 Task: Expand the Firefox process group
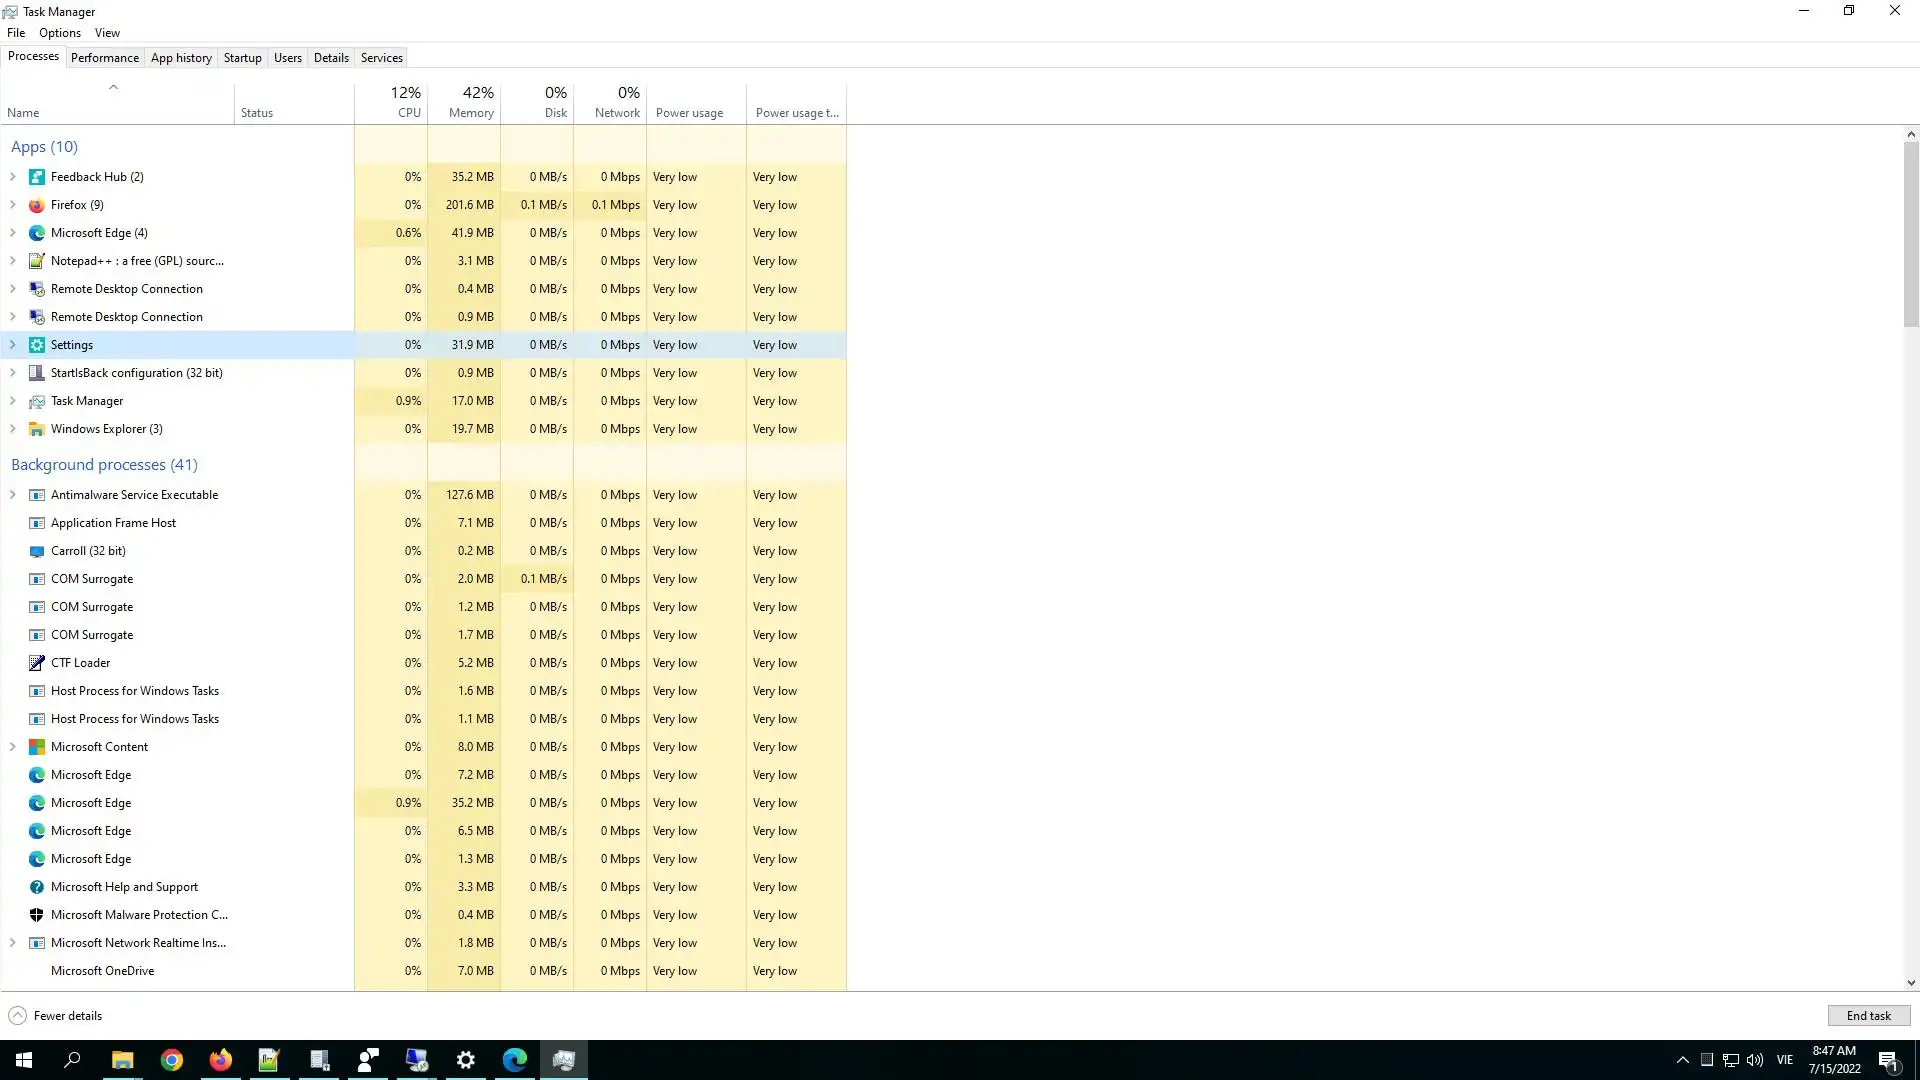click(x=13, y=205)
